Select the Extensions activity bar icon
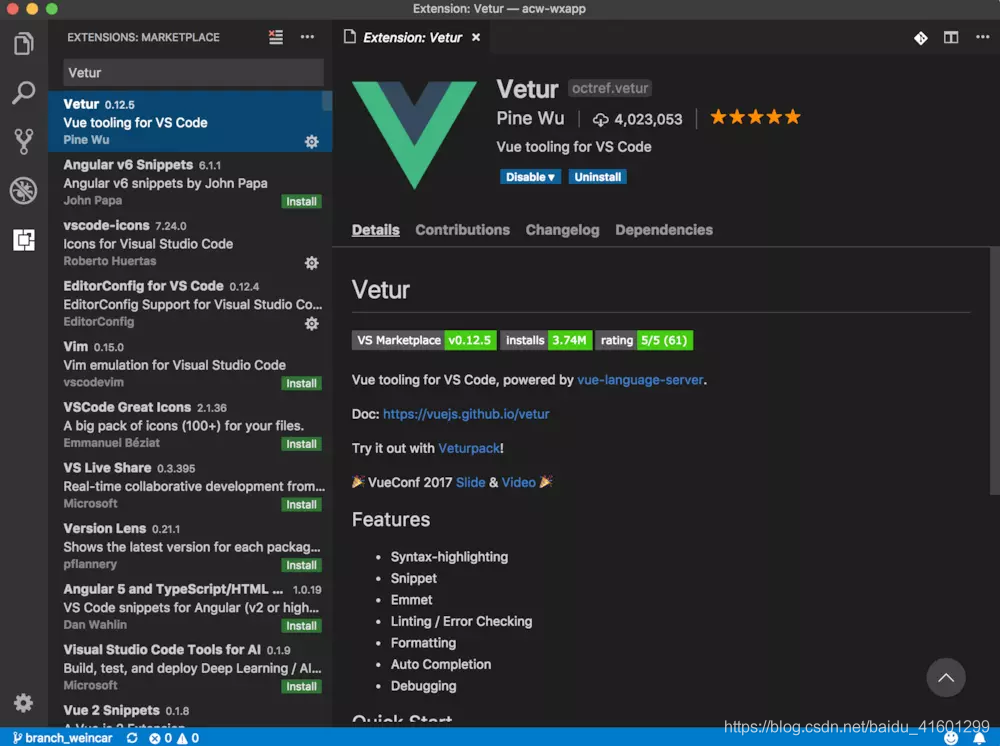This screenshot has height=746, width=1000. point(24,240)
